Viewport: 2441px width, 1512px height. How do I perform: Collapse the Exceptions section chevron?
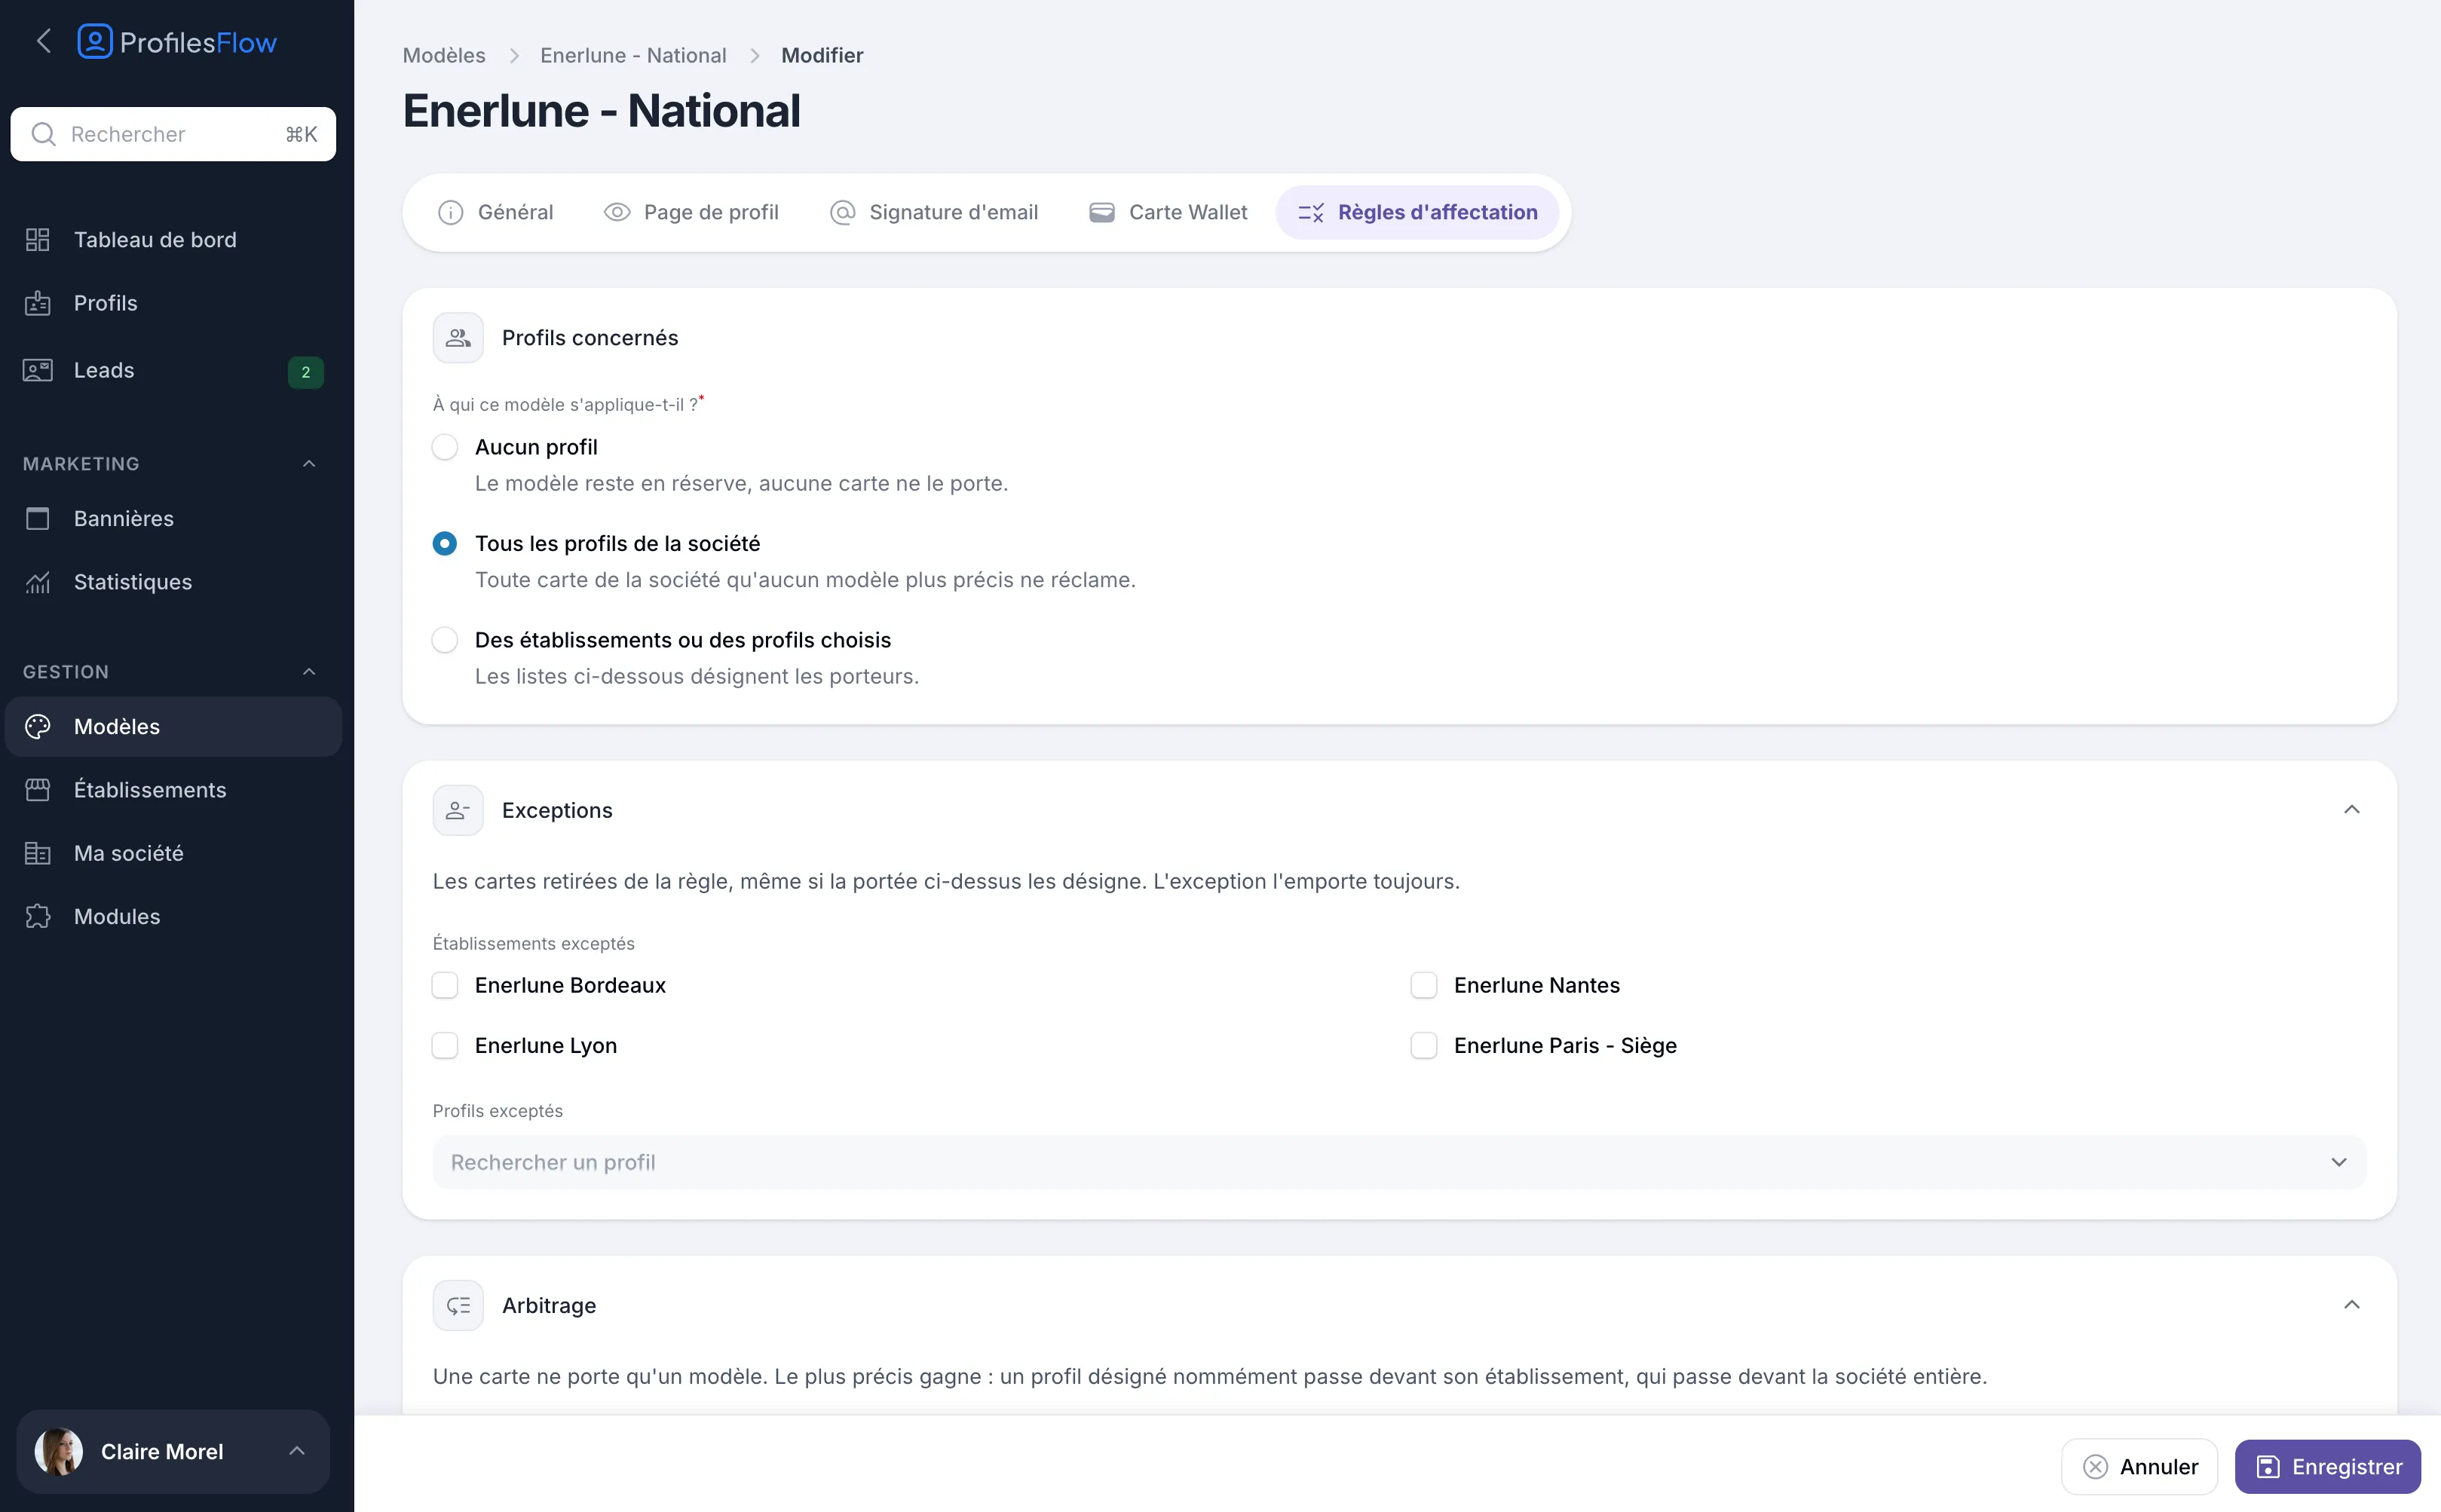(2351, 810)
